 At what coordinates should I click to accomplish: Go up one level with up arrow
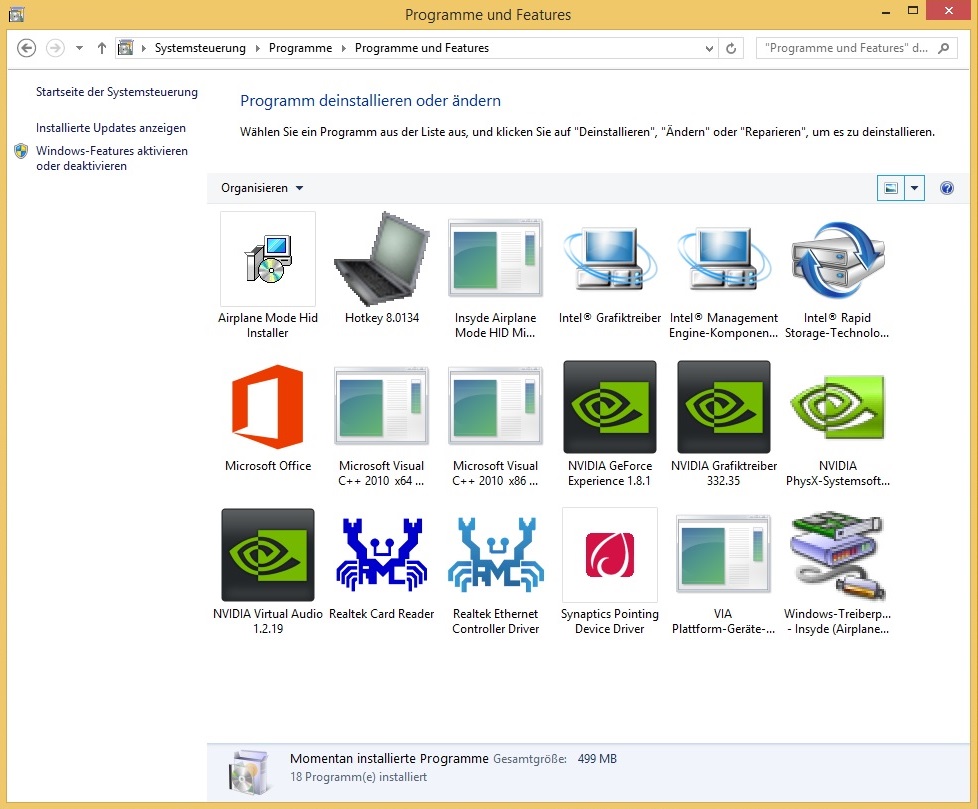point(102,48)
